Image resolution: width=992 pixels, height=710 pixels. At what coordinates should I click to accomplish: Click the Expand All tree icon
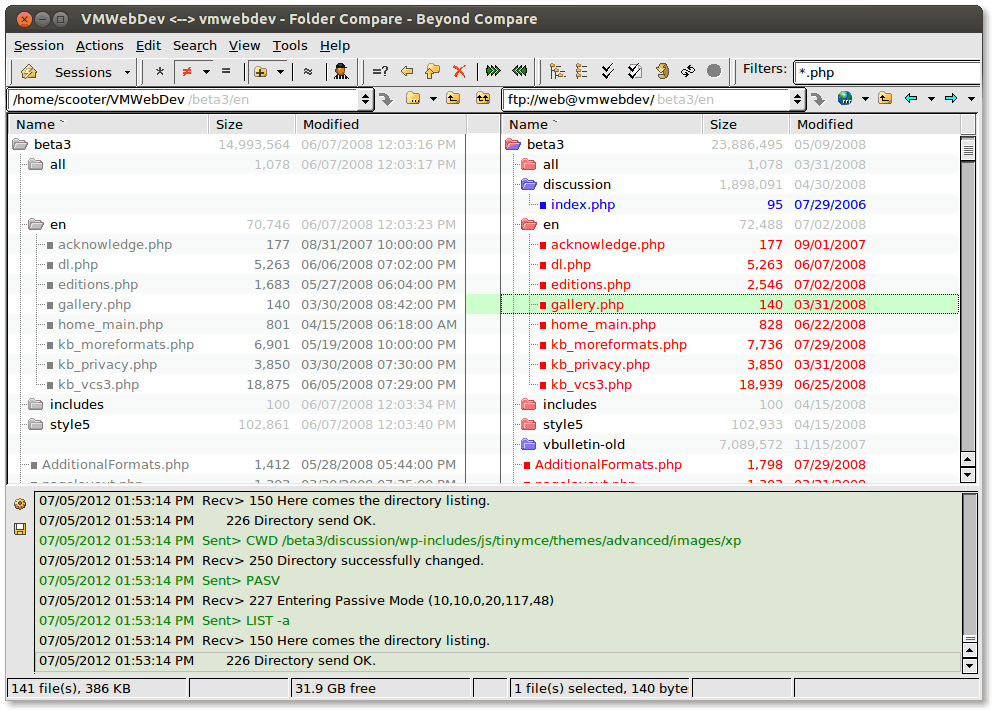coord(557,72)
